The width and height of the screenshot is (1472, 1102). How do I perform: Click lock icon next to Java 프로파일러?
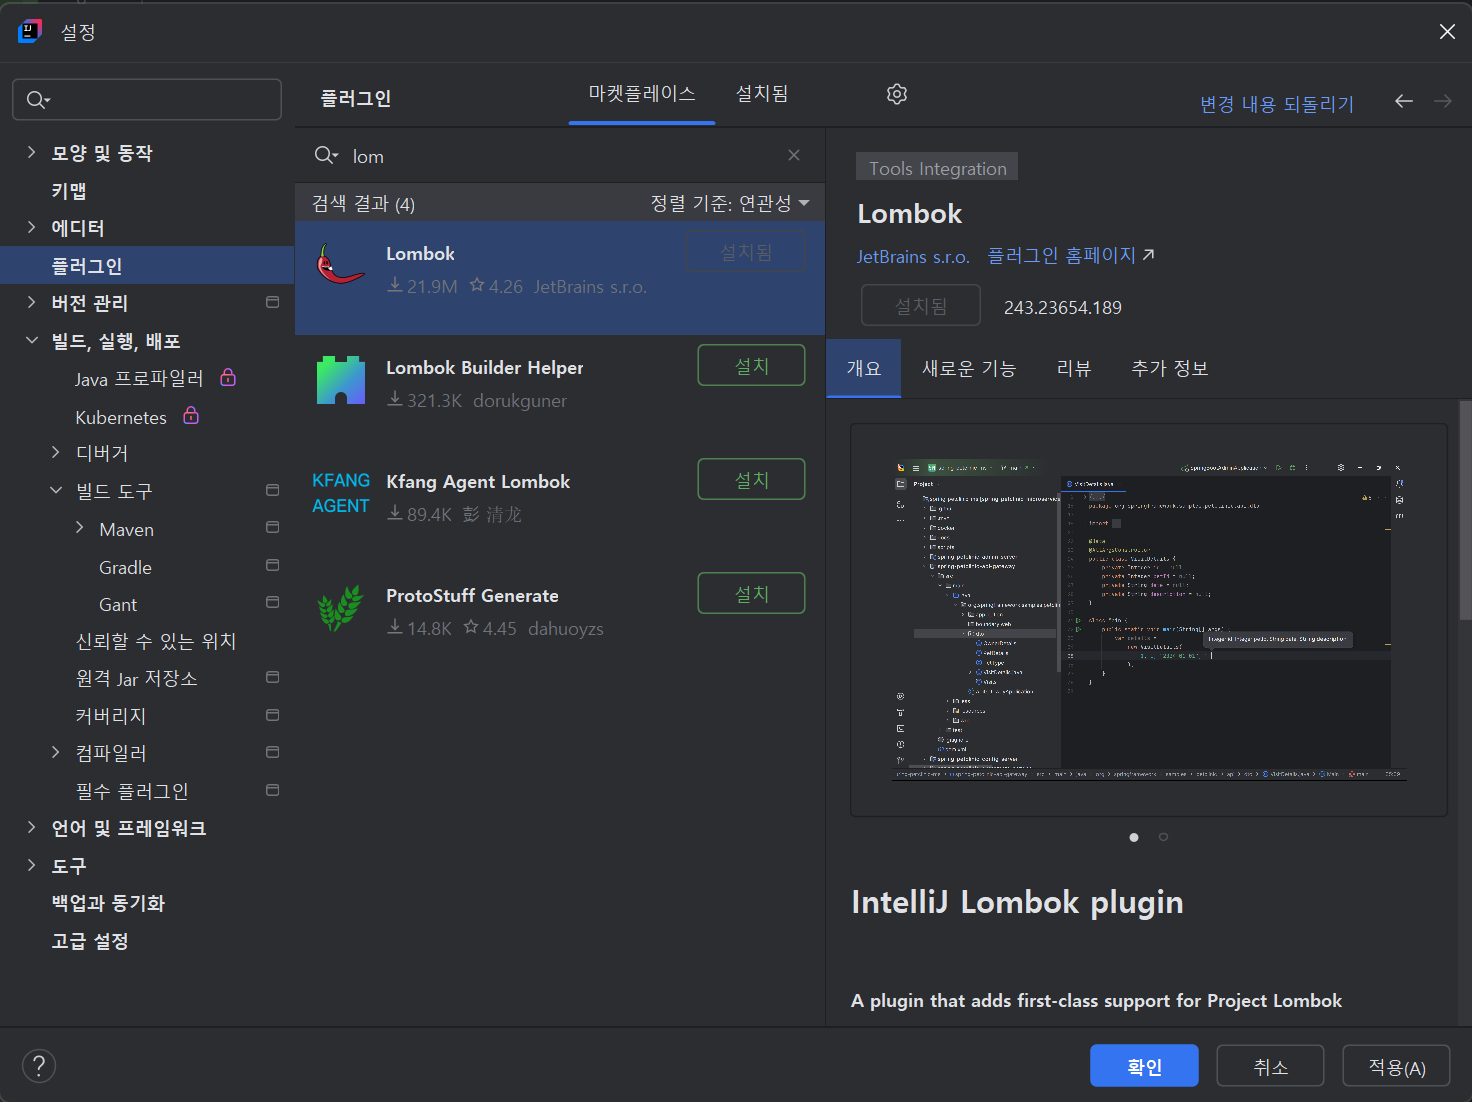(228, 377)
